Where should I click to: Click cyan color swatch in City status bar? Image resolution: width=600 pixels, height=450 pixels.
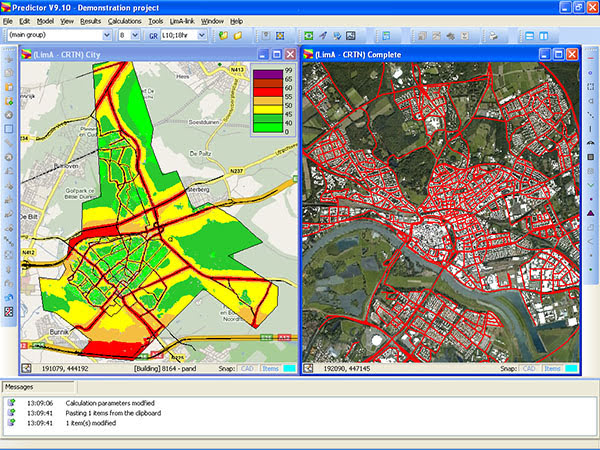(289, 368)
